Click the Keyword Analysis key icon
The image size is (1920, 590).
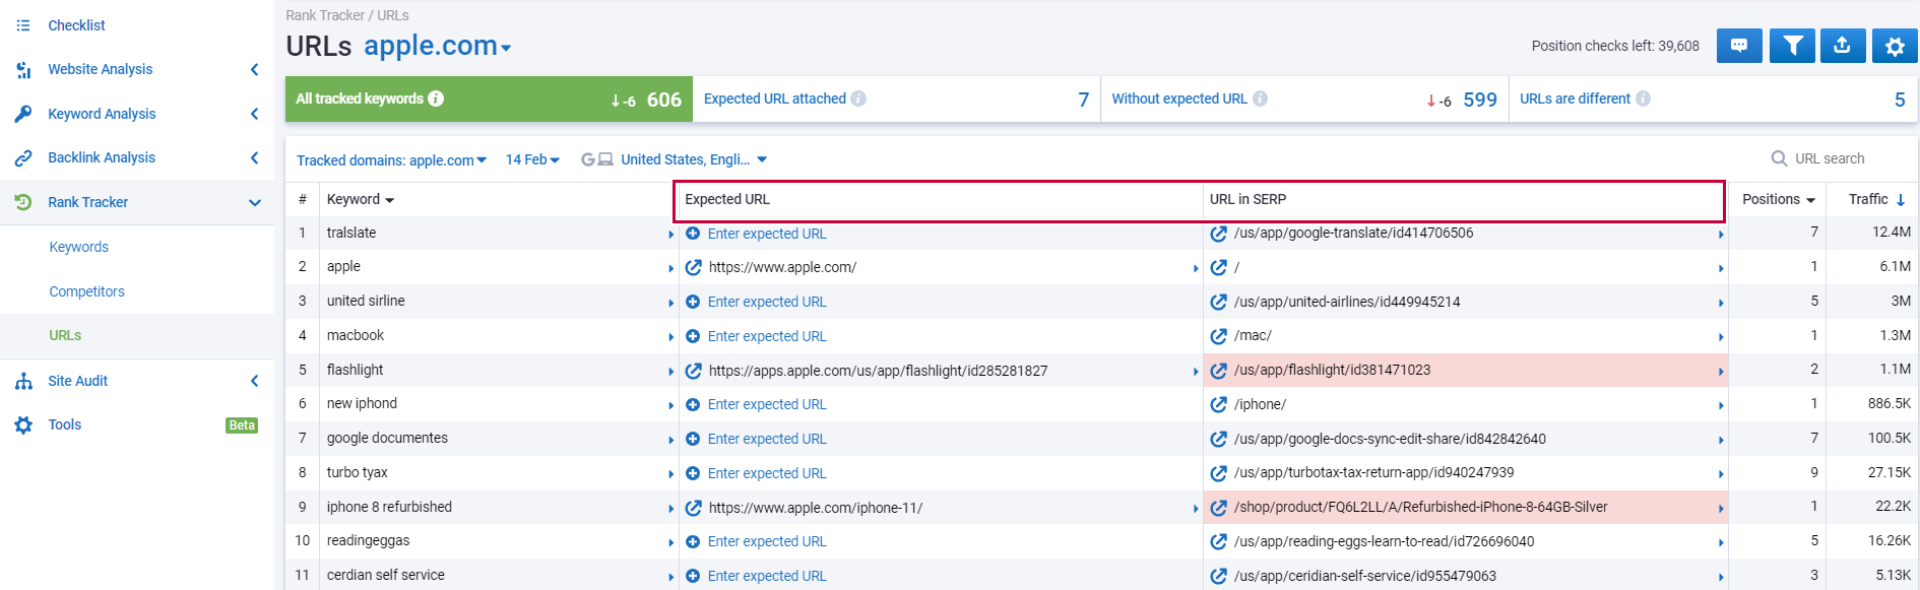[x=23, y=114]
